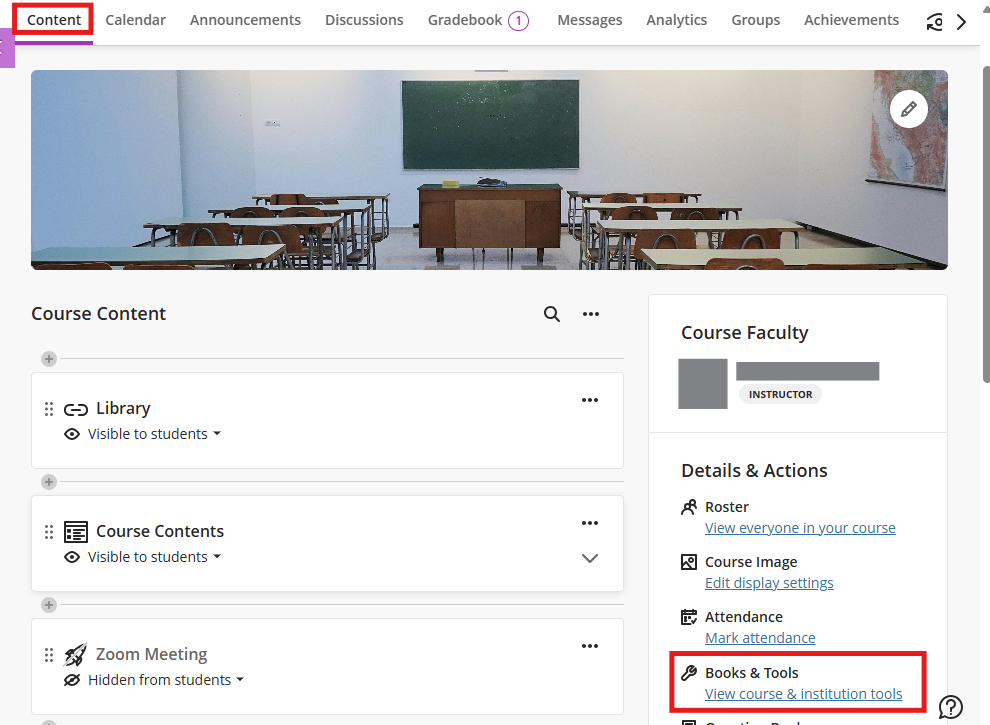Click the Gradebook notification count badge
This screenshot has width=990, height=725.
coord(518,21)
